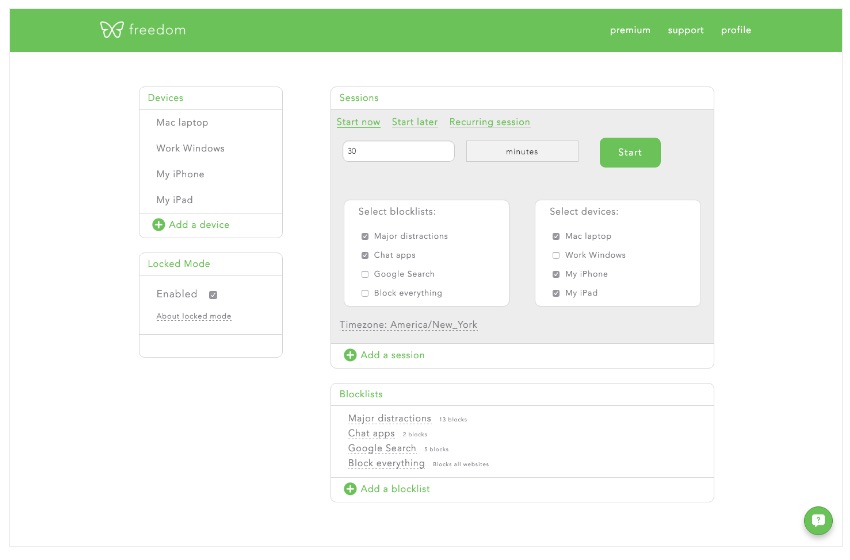Check the Google Search blocklist
This screenshot has width=850, height=560.
[365, 274]
